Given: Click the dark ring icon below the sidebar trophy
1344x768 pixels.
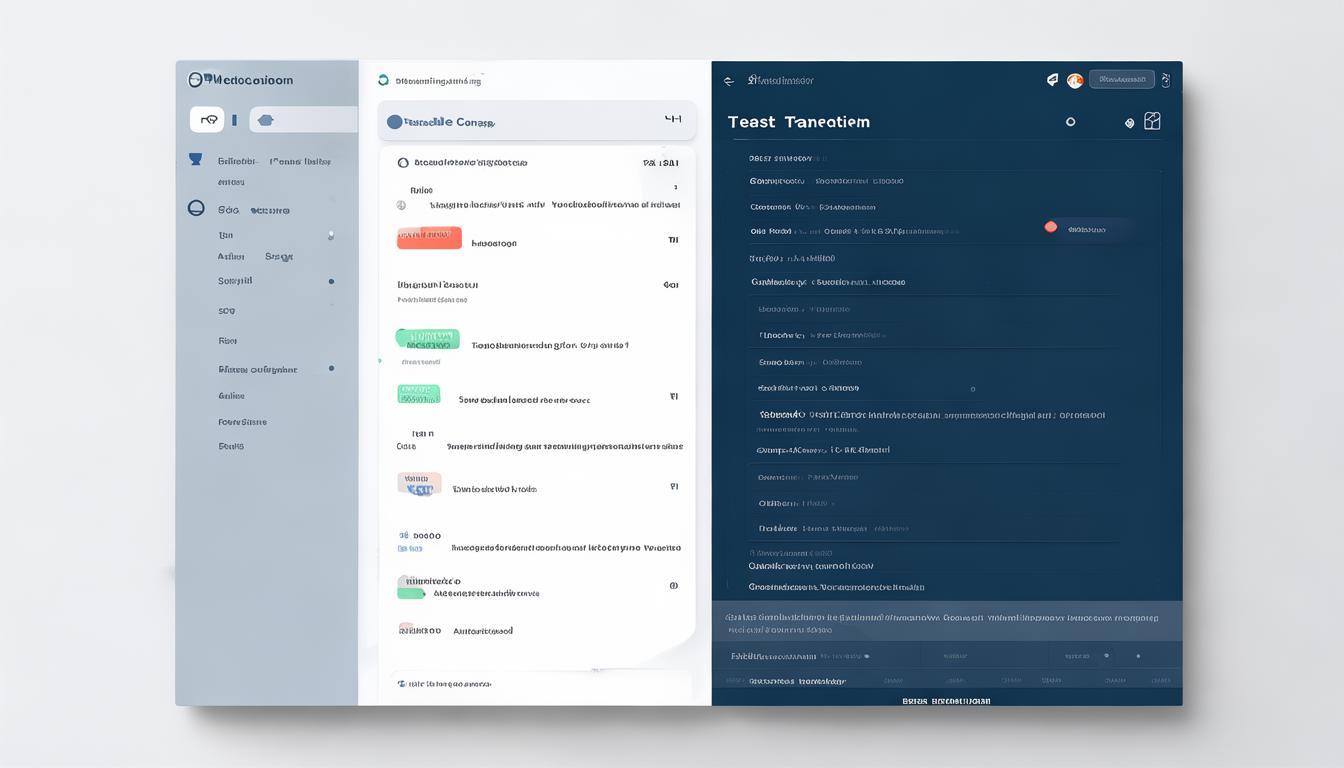Looking at the screenshot, I should point(196,208).
